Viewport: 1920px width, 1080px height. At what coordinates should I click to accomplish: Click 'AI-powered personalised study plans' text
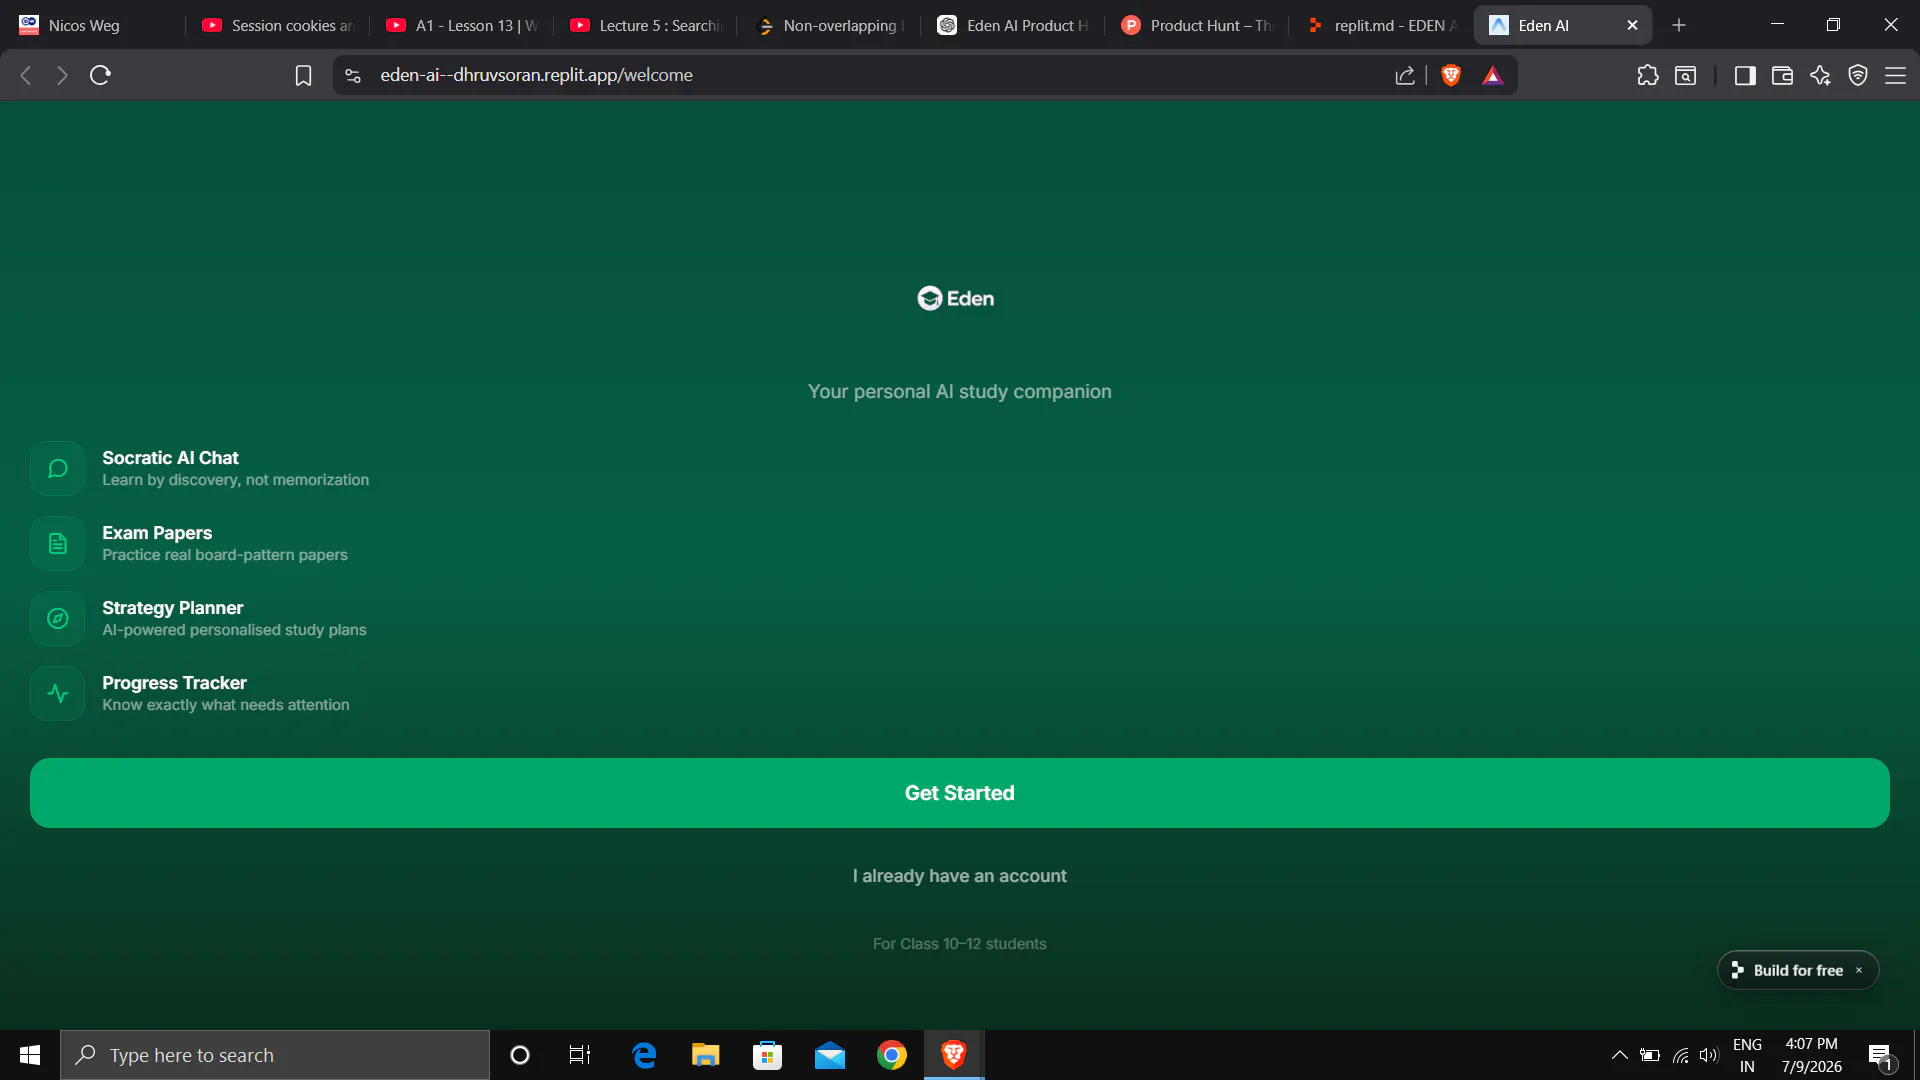point(234,630)
